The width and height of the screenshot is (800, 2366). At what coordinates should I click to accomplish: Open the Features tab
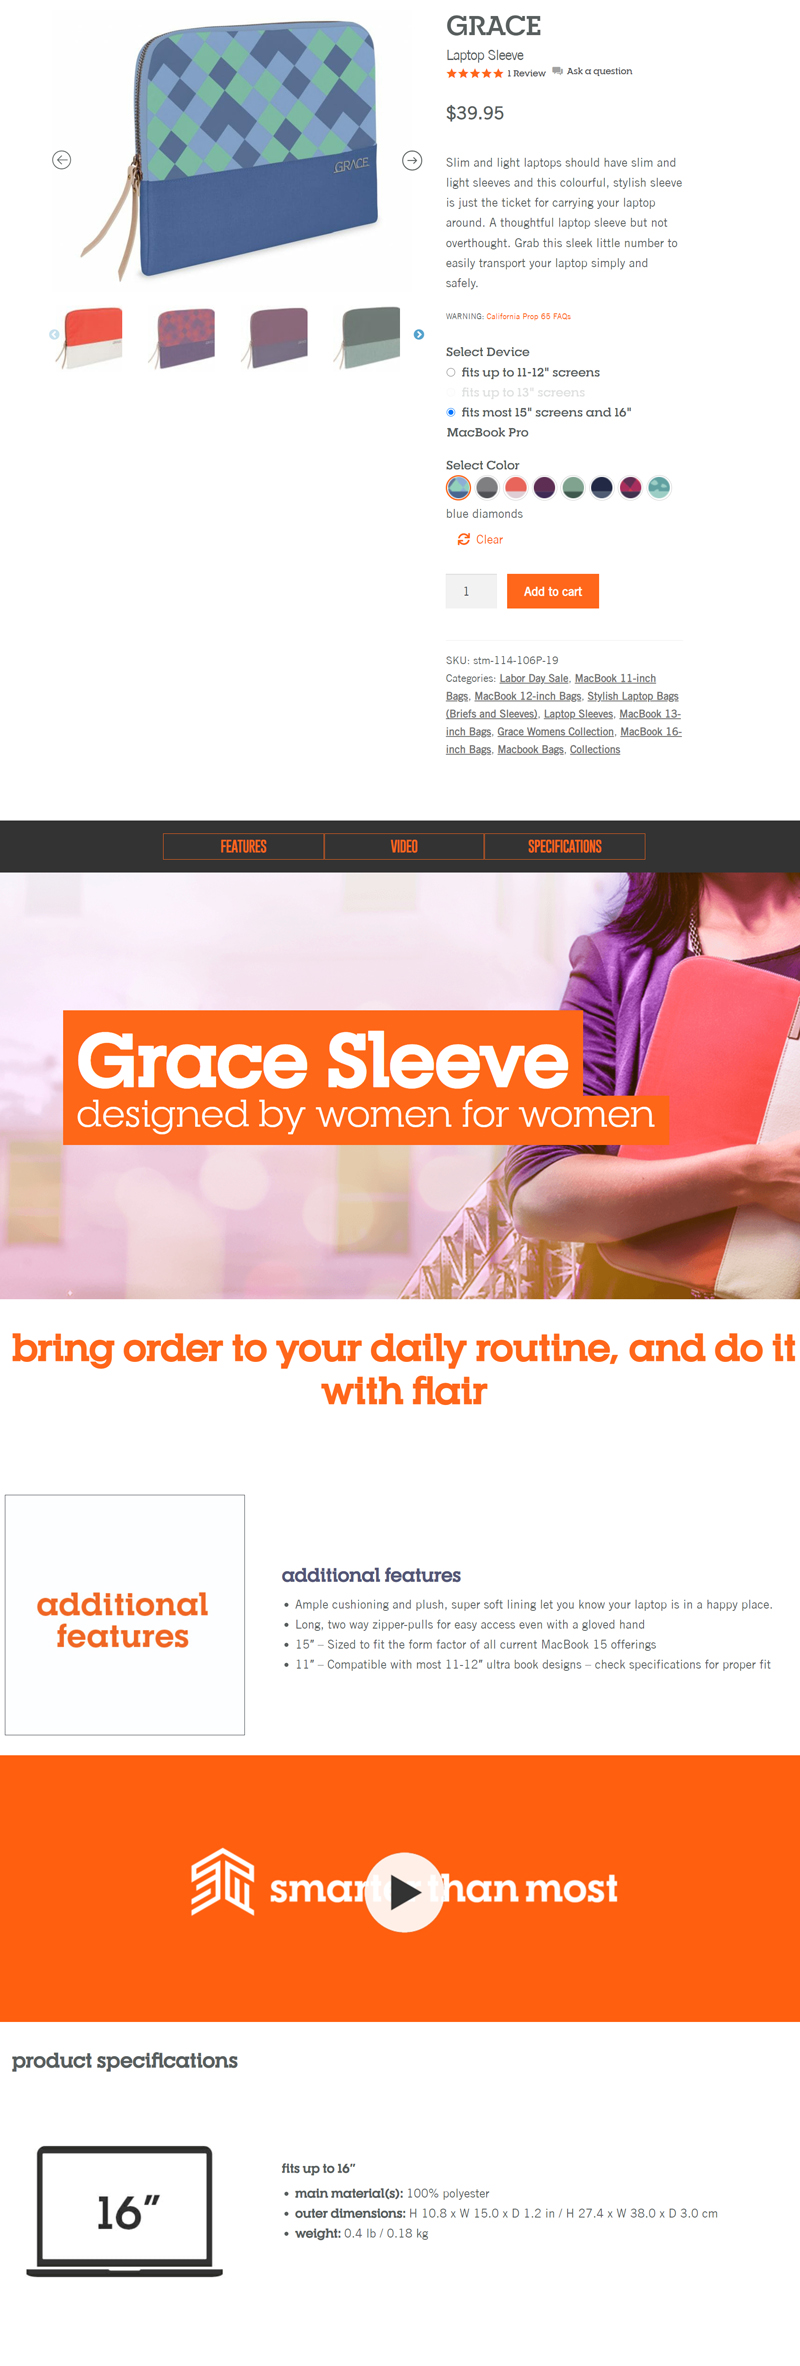(243, 846)
